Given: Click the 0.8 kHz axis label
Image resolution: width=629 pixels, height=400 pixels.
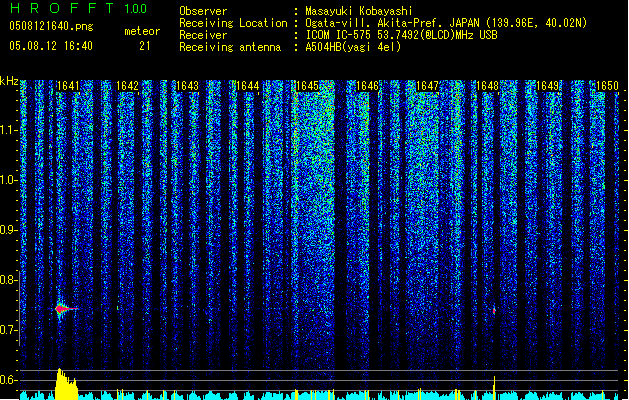Looking at the screenshot, I should [8, 280].
